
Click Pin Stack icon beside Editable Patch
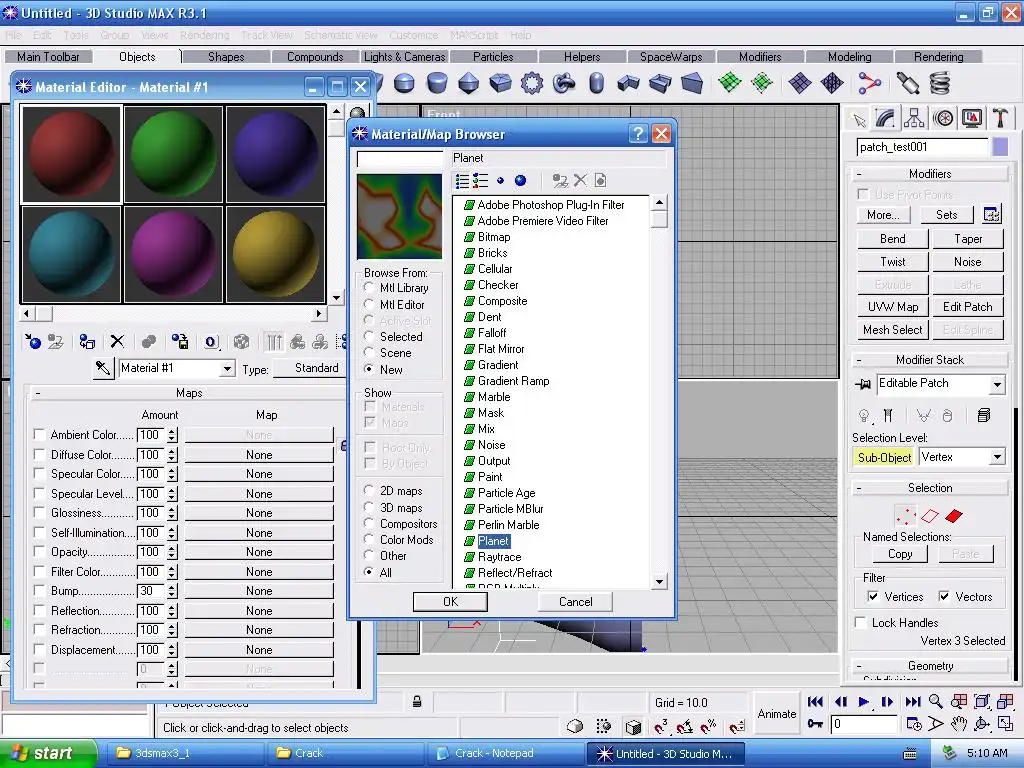click(x=863, y=384)
